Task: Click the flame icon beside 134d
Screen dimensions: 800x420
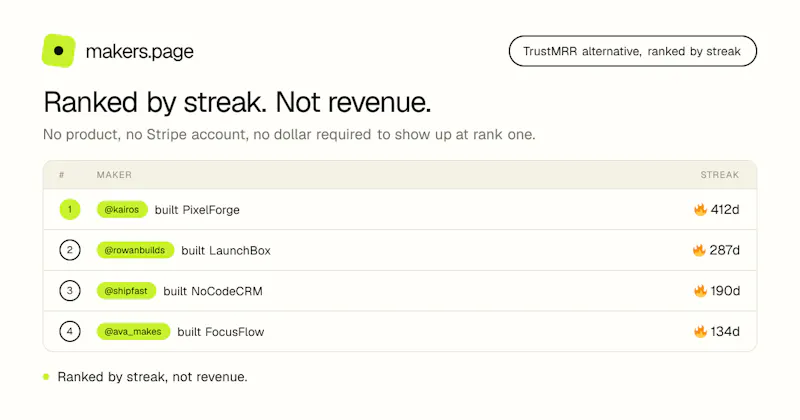Action: [700, 332]
